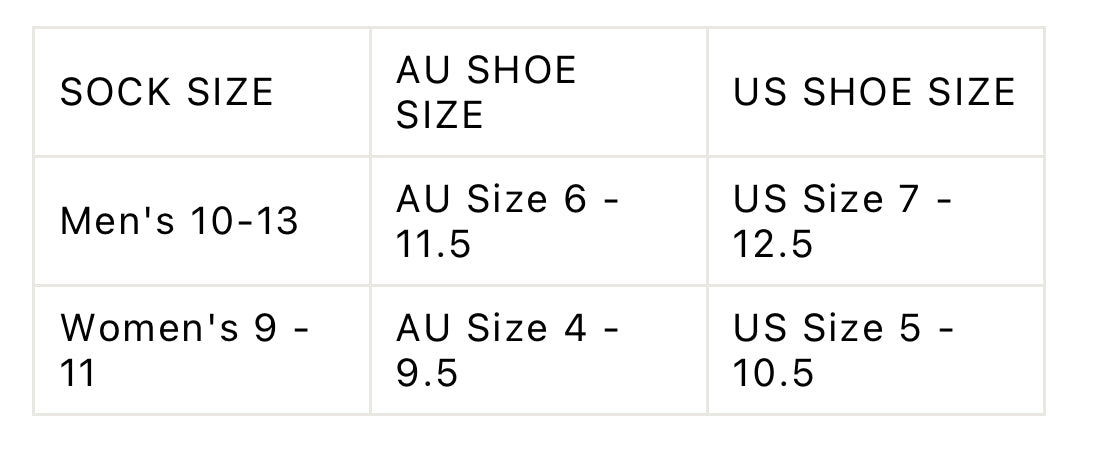Image resolution: width=1101 pixels, height=459 pixels.
Task: Select the "AU Size 6 - 11.5" cell
Action: (508, 221)
